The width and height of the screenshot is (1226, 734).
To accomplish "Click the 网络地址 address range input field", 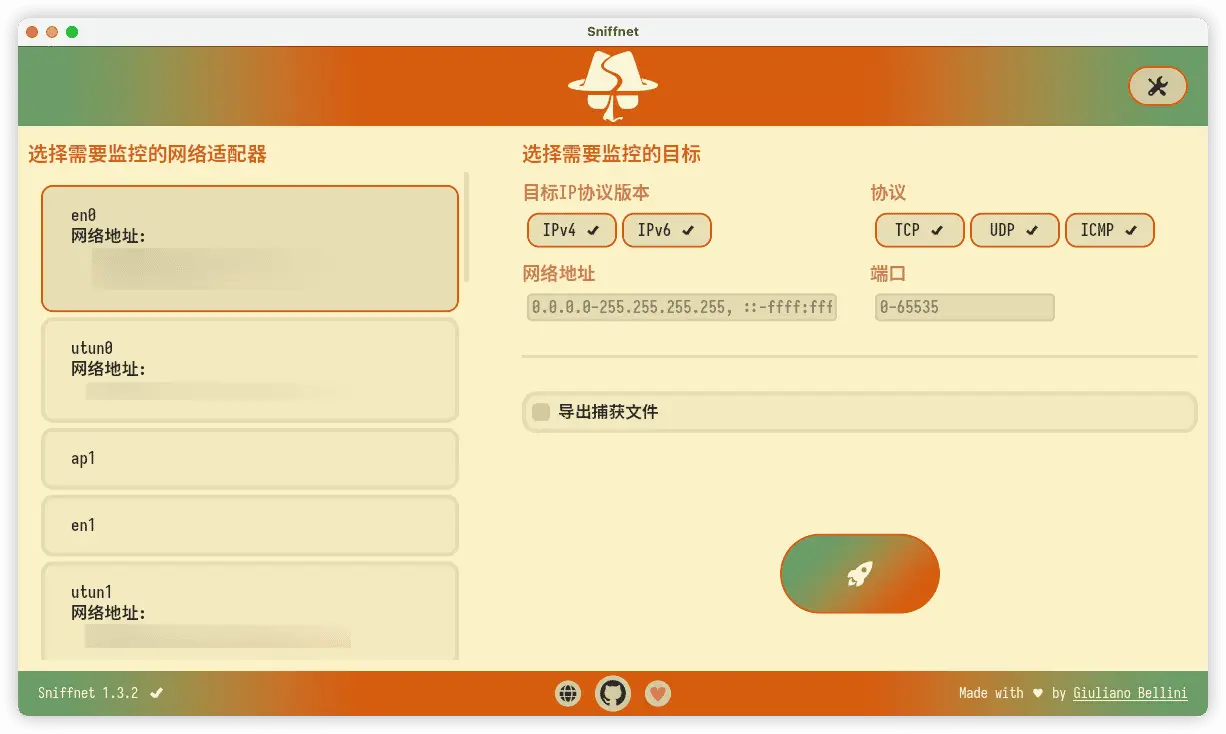I will click(x=681, y=307).
